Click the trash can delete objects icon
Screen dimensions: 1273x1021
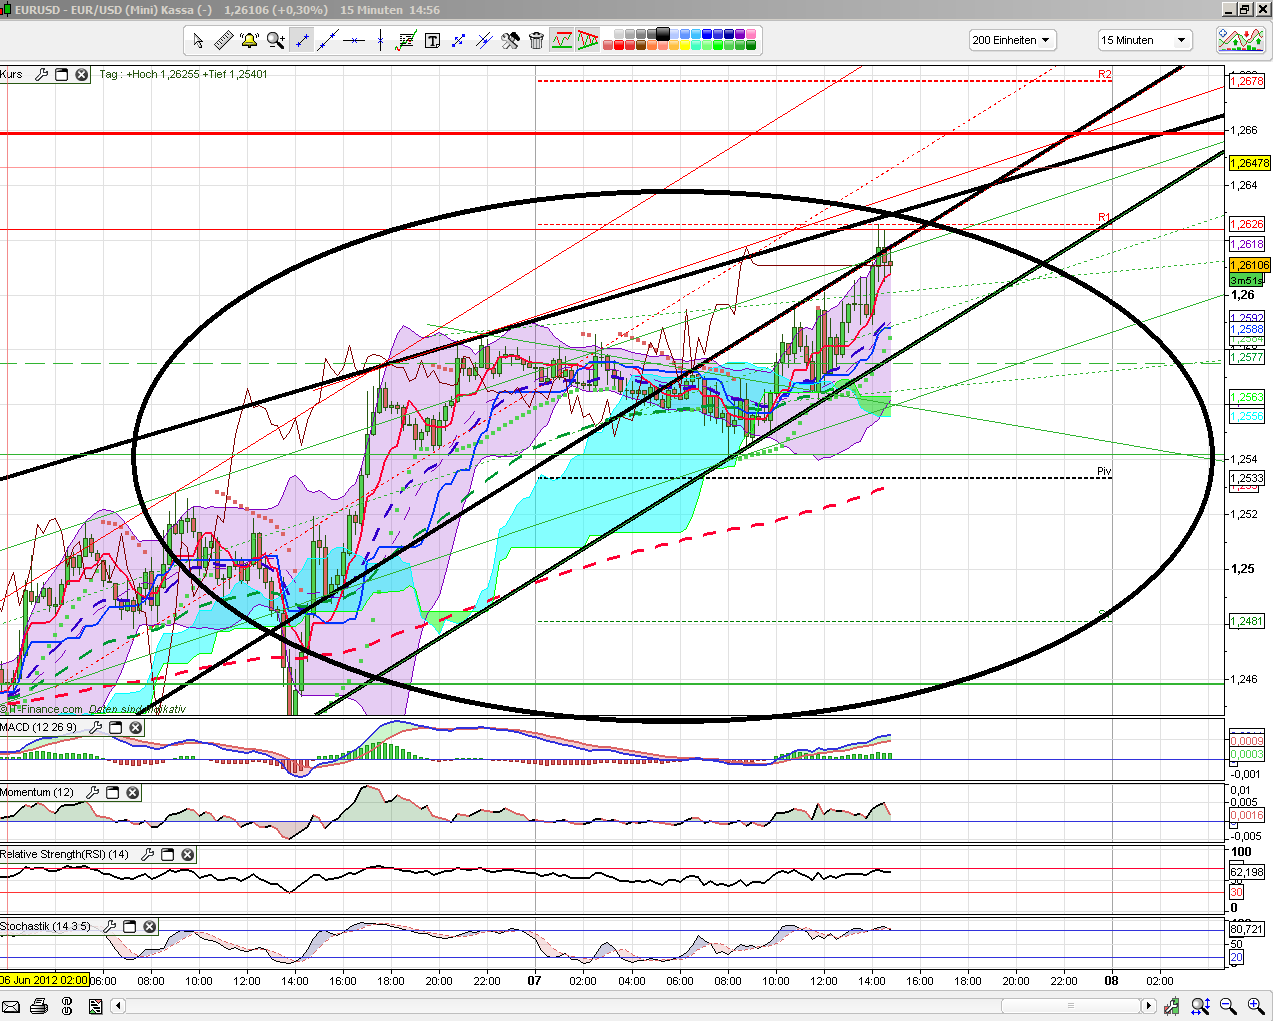point(536,40)
